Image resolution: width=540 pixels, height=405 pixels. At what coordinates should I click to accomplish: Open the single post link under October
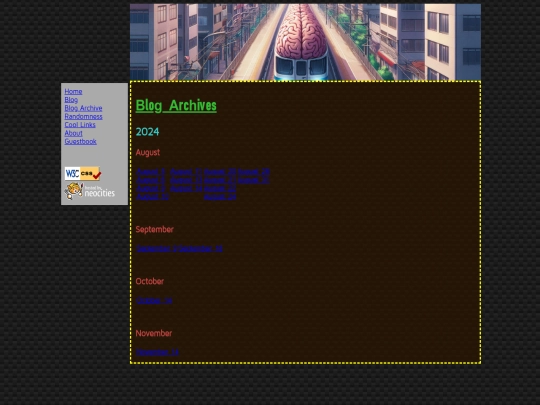[154, 300]
